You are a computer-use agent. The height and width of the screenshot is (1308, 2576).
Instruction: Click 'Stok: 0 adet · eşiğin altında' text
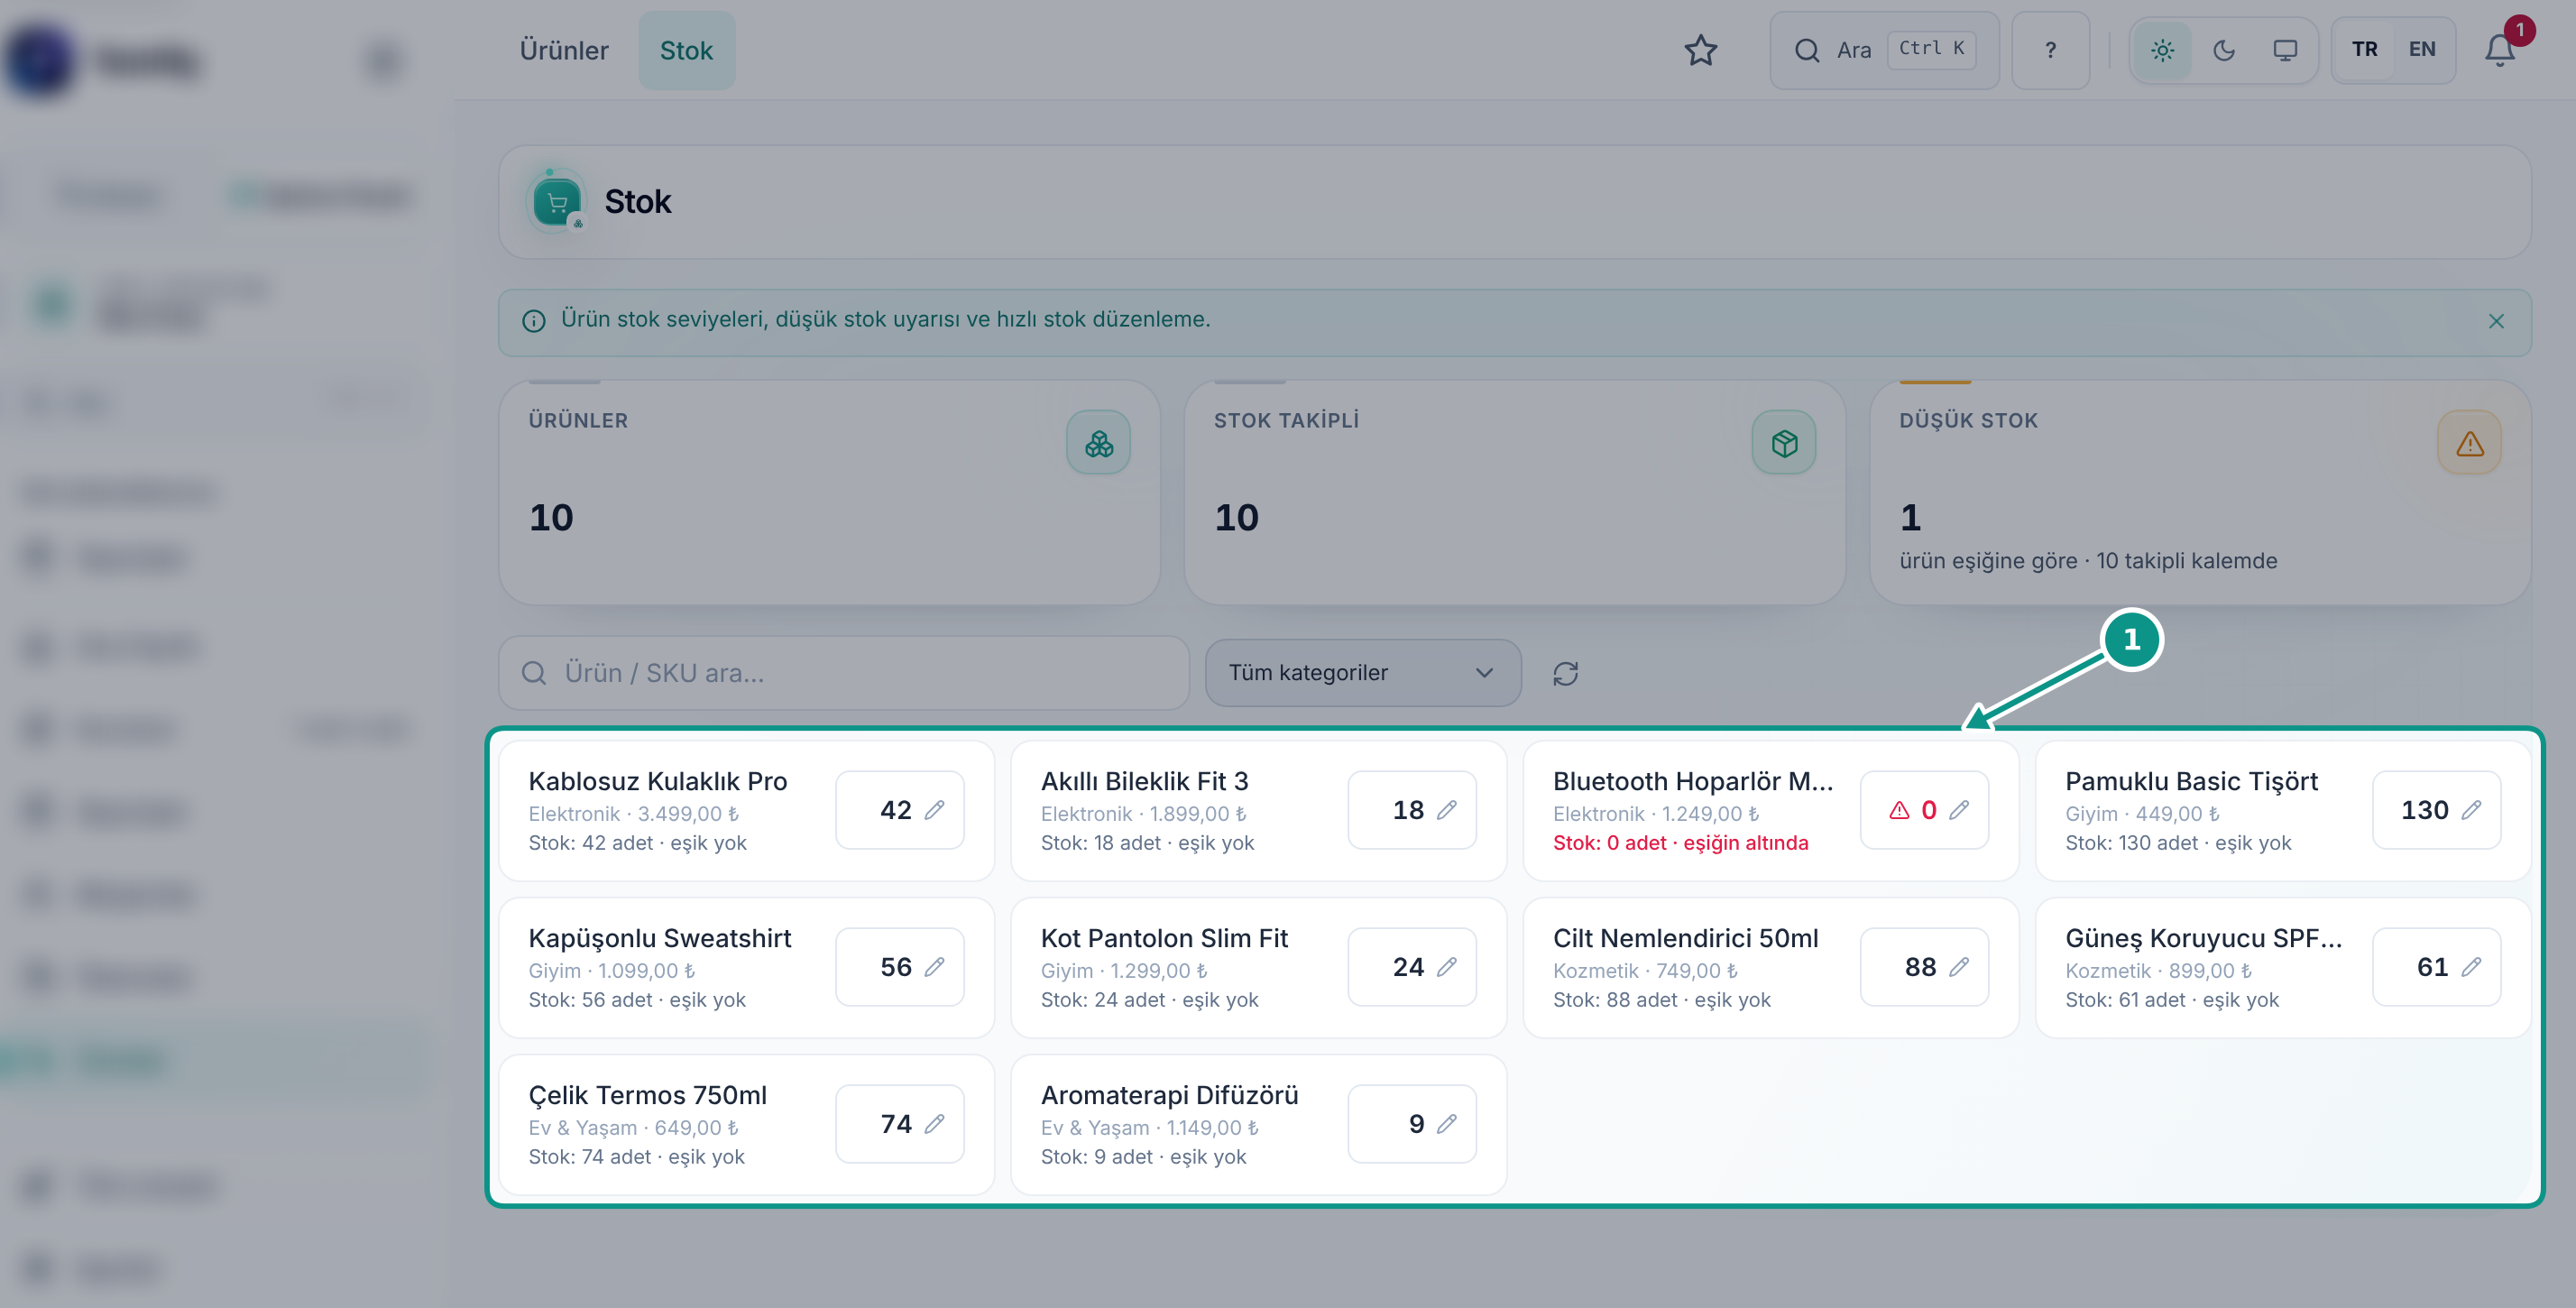click(x=1680, y=843)
